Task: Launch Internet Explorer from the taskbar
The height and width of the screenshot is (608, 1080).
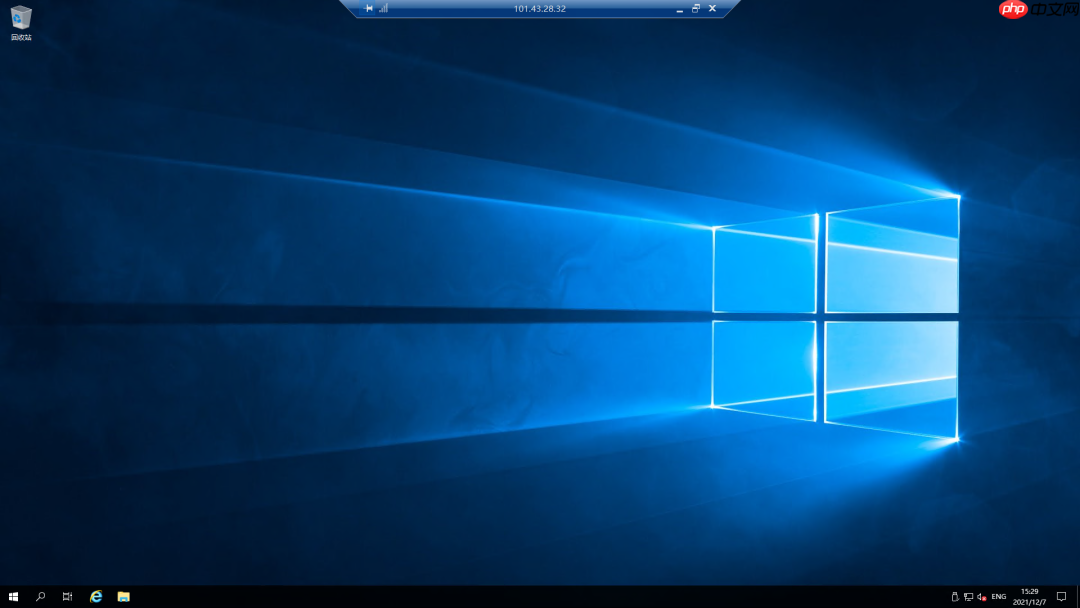Action: 96,596
